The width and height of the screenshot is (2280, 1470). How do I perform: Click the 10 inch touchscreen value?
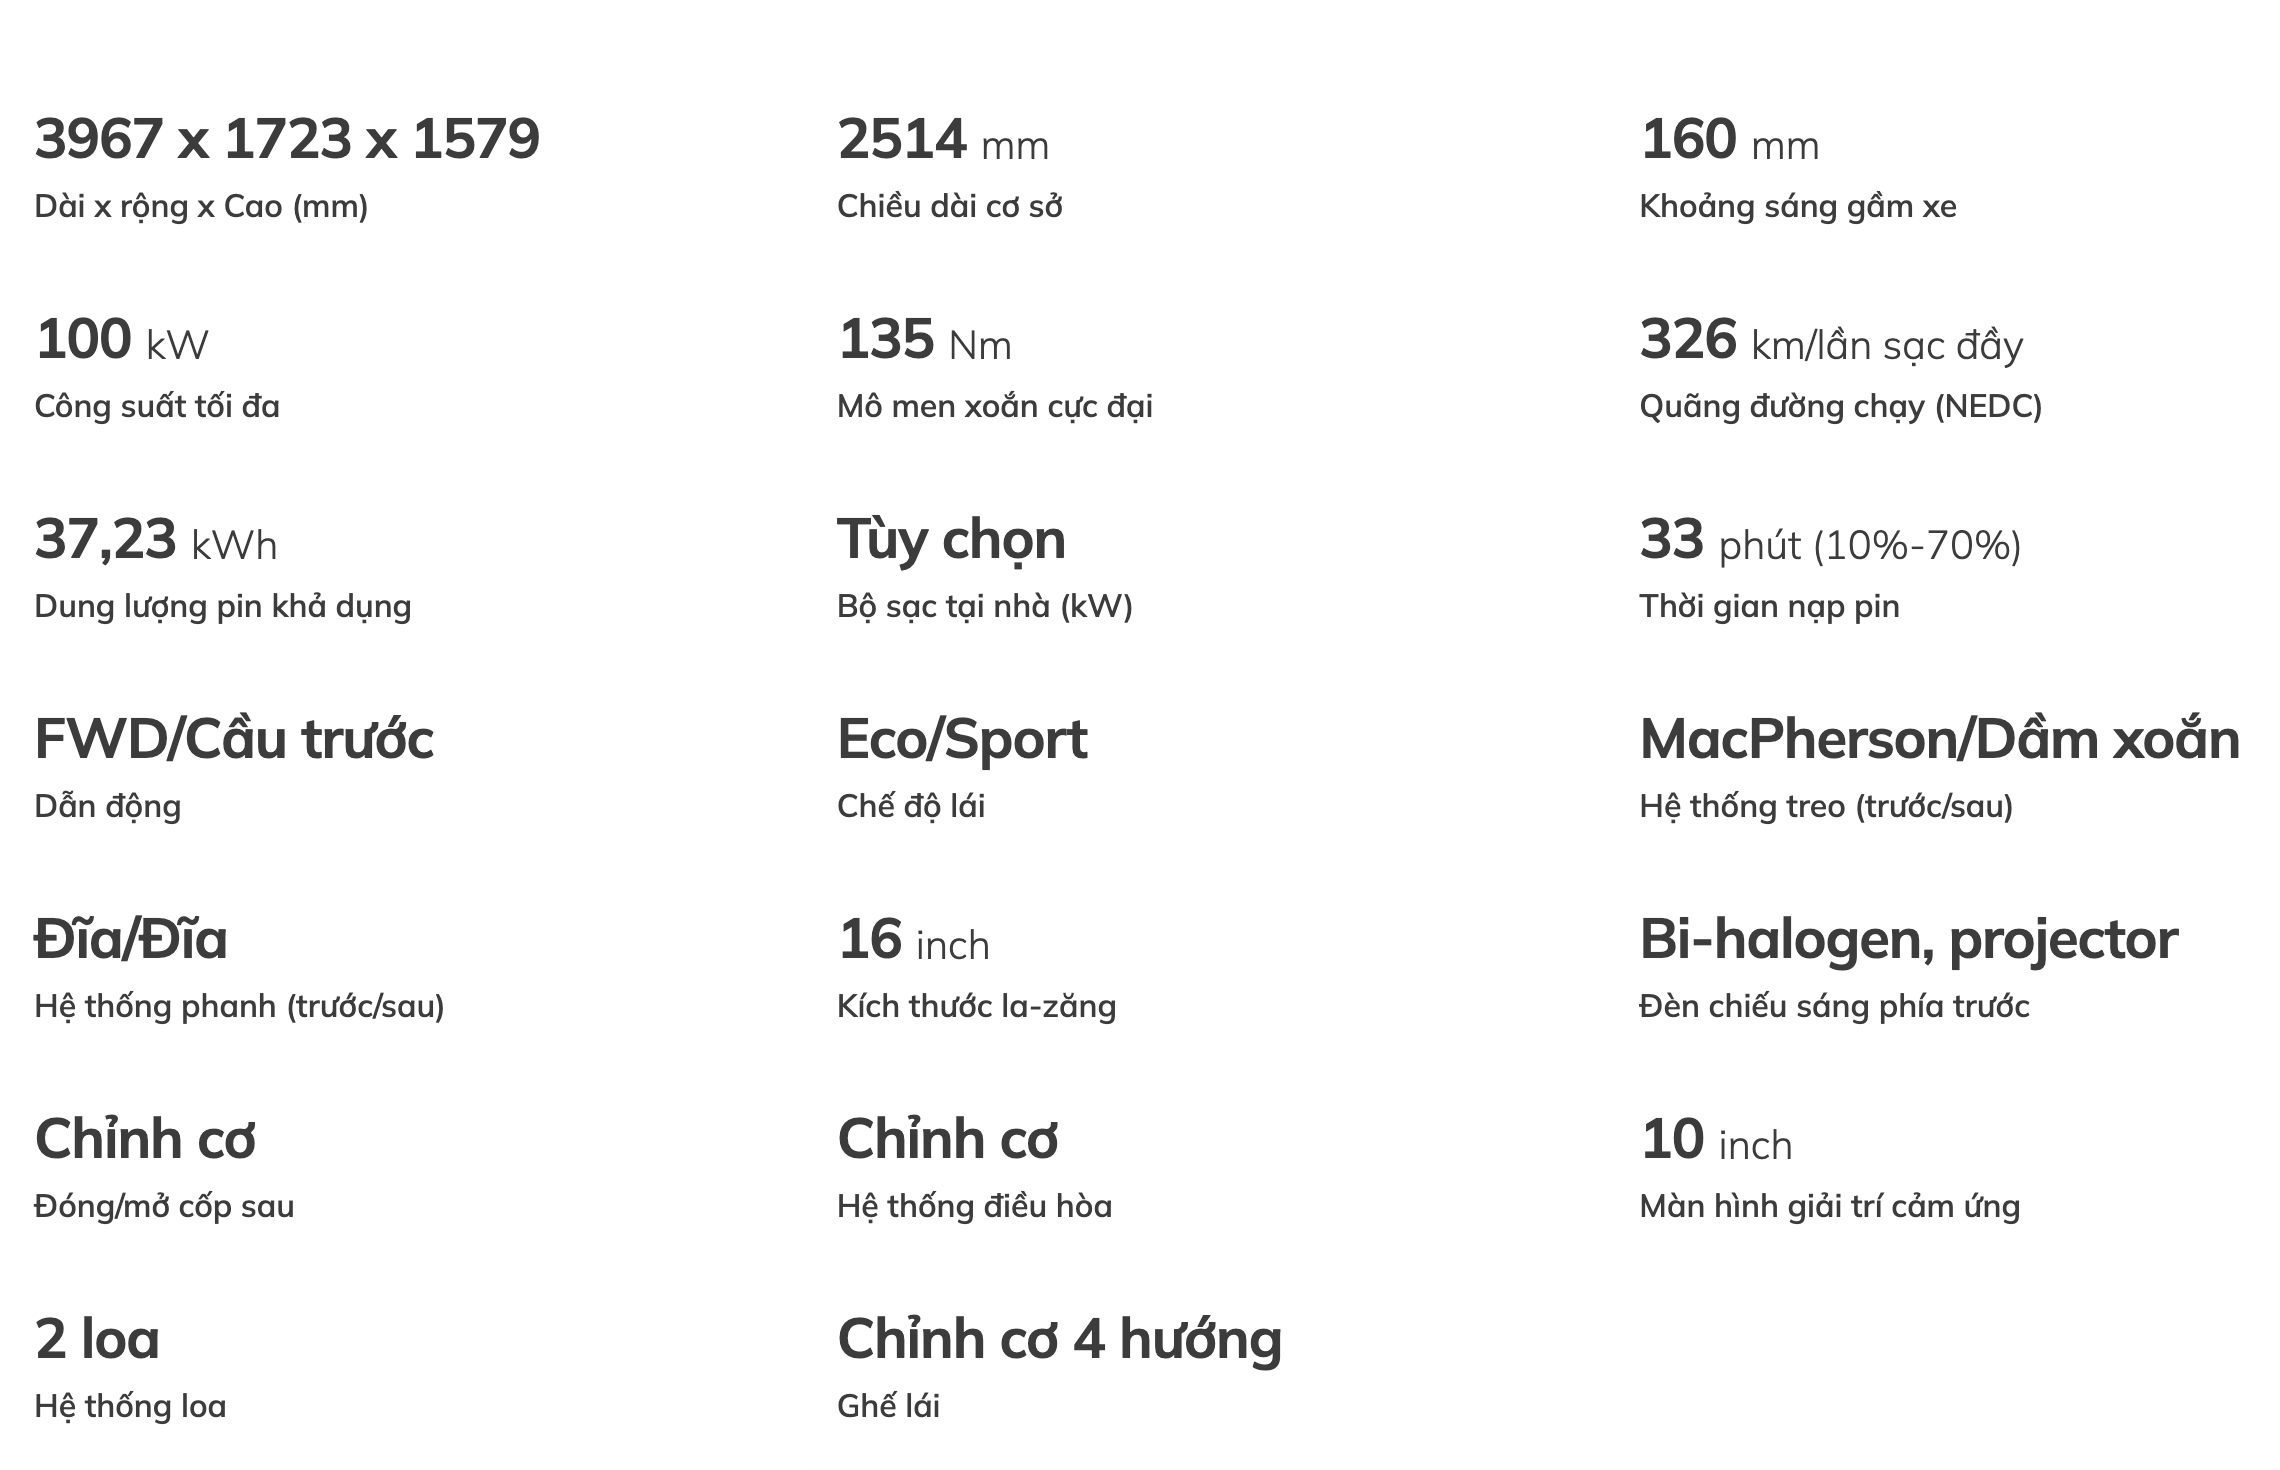coord(1716,1140)
